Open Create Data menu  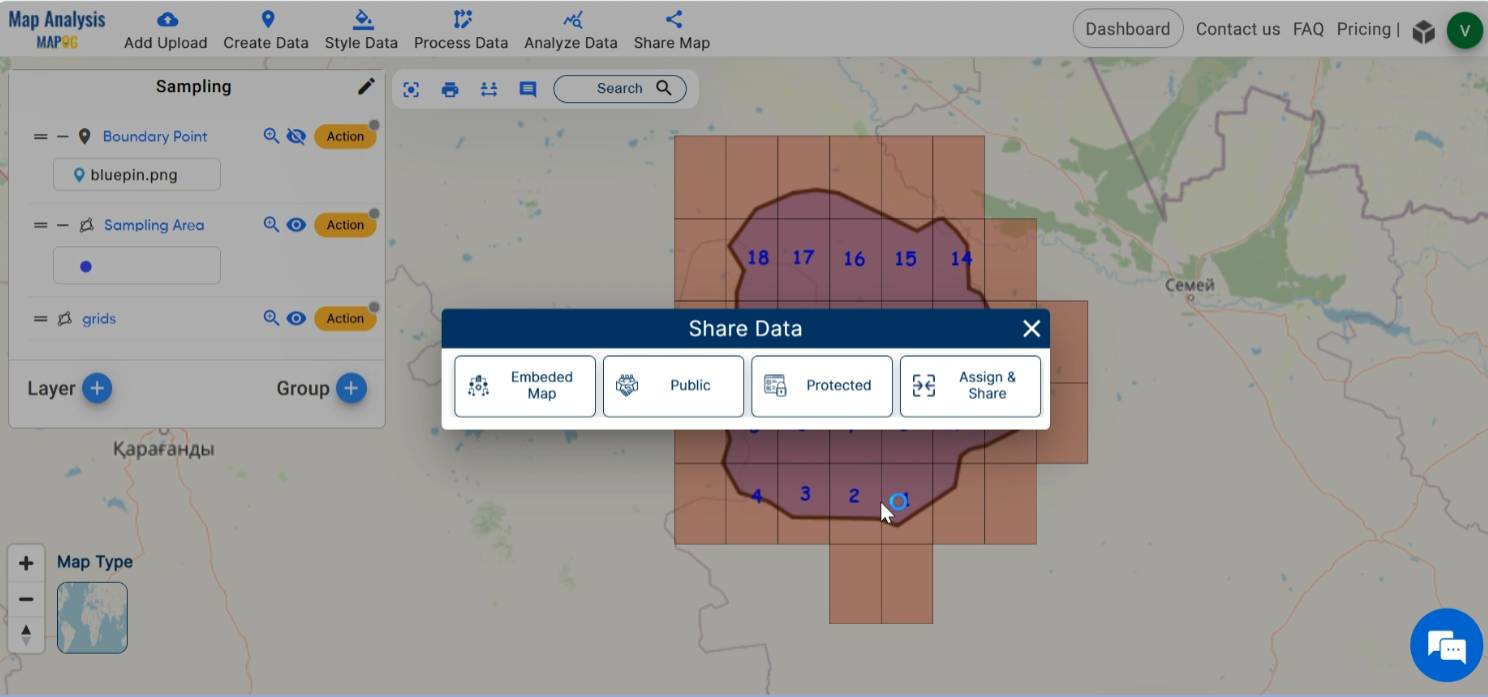(x=266, y=30)
